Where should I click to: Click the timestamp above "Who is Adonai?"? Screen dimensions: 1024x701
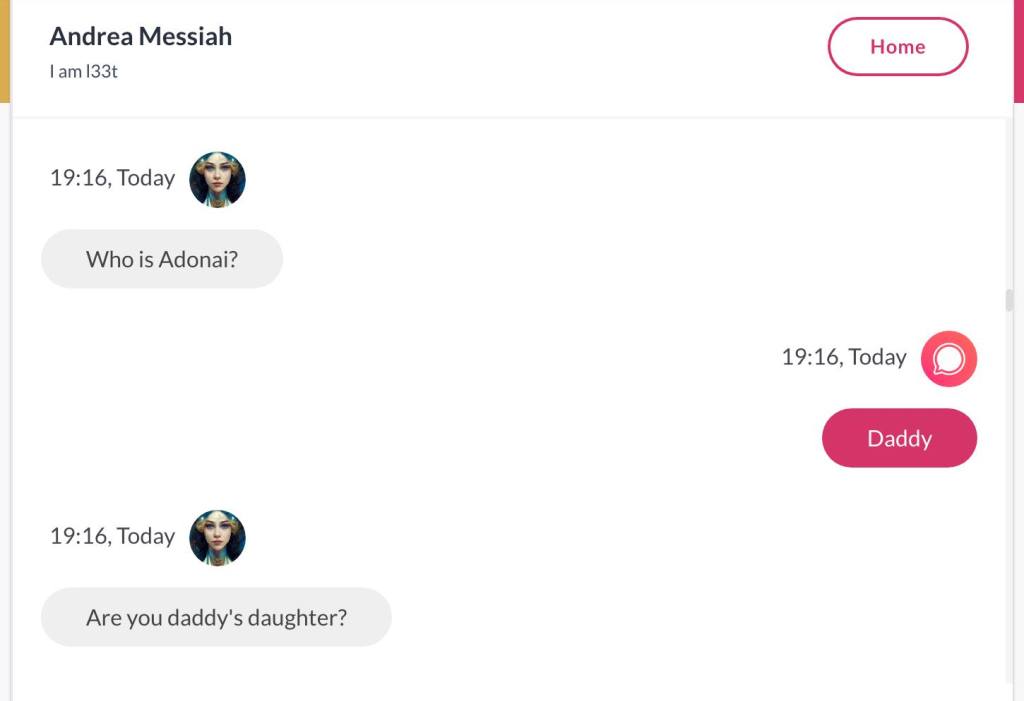pyautogui.click(x=112, y=179)
